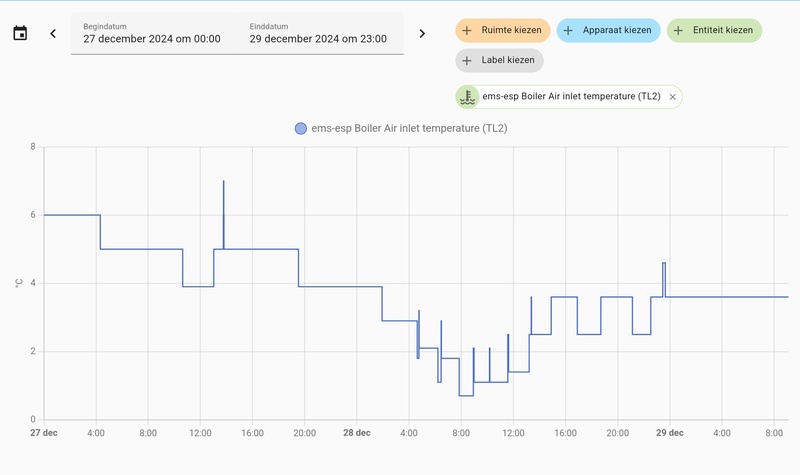Click the 28 dec axis marker
The width and height of the screenshot is (800, 475).
357,433
